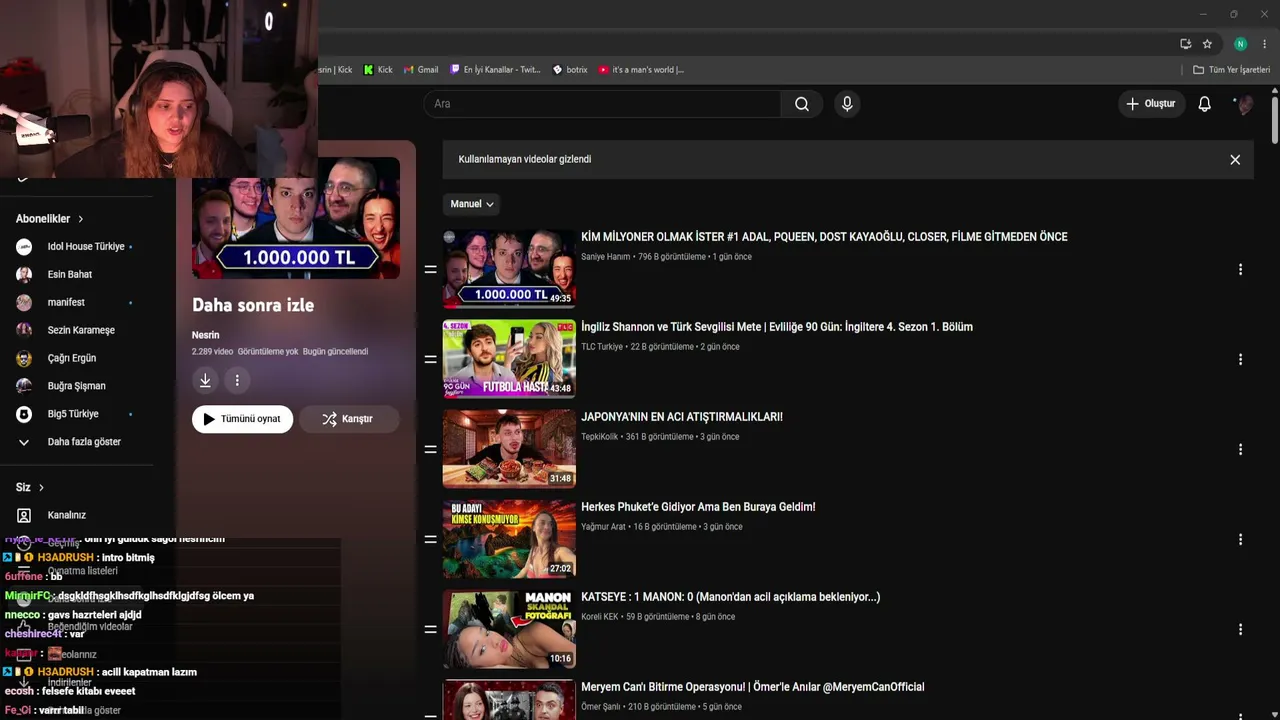Open İngiliz Shannon video thumbnail
The width and height of the screenshot is (1280, 720).
509,359
